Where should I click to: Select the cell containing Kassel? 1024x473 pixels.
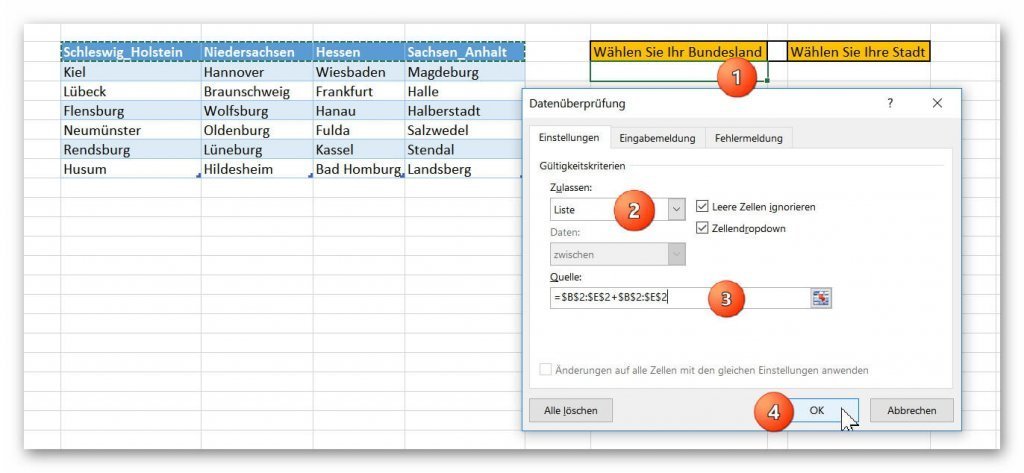(359, 150)
